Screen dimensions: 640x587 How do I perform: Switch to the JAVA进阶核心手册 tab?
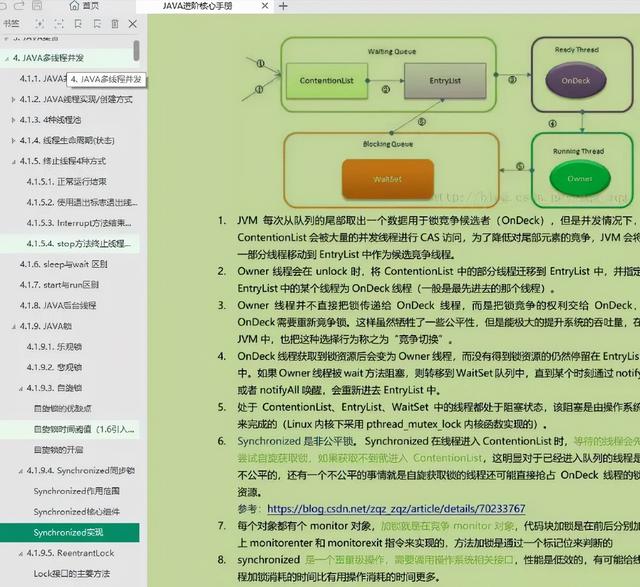click(198, 6)
